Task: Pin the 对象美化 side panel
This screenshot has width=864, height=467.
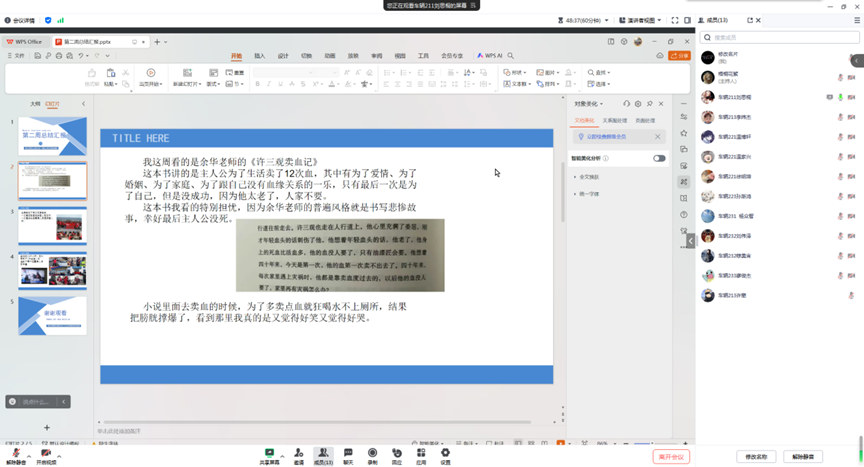Action: 649,104
